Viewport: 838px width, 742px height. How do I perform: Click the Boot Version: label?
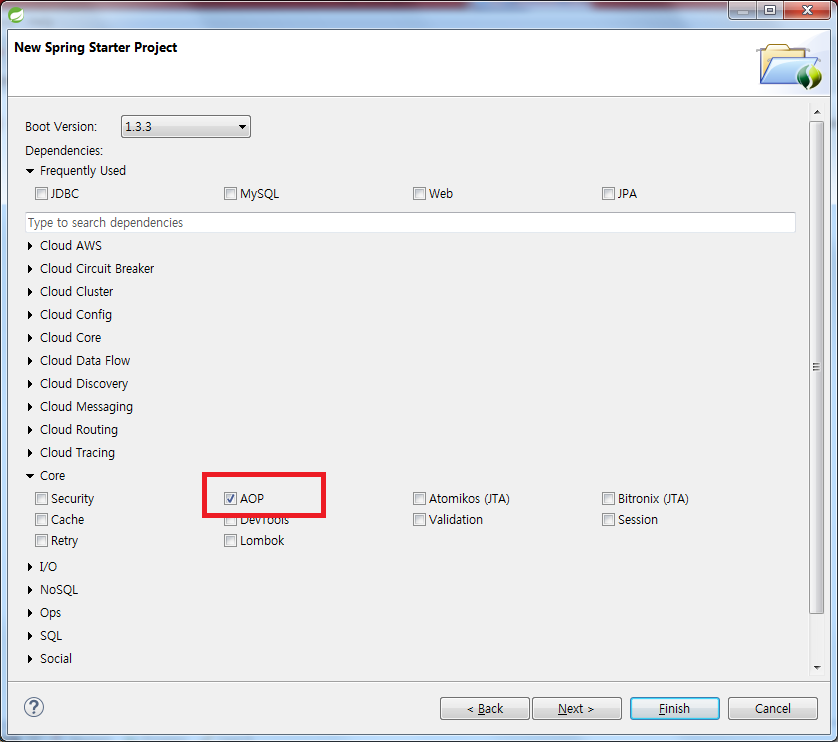pyautogui.click(x=61, y=127)
